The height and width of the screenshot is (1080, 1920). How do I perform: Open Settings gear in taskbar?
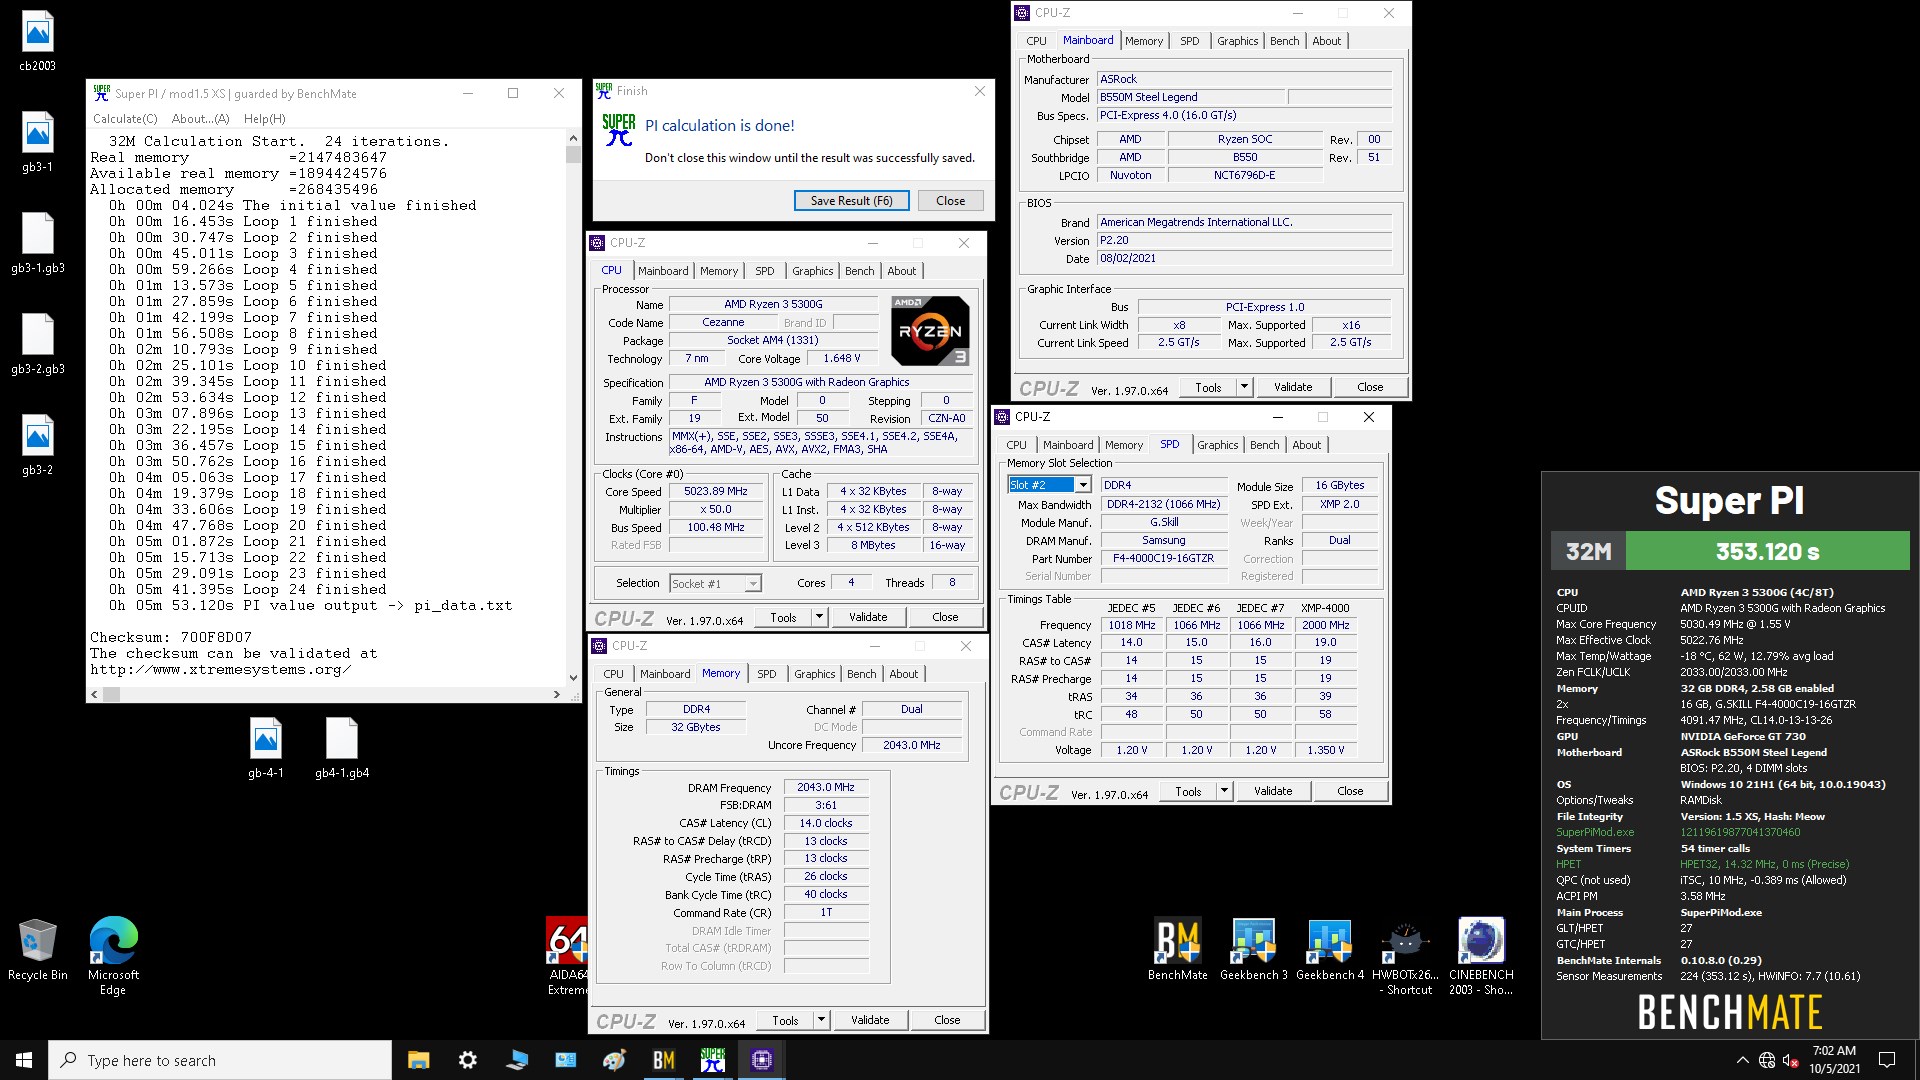click(x=467, y=1060)
